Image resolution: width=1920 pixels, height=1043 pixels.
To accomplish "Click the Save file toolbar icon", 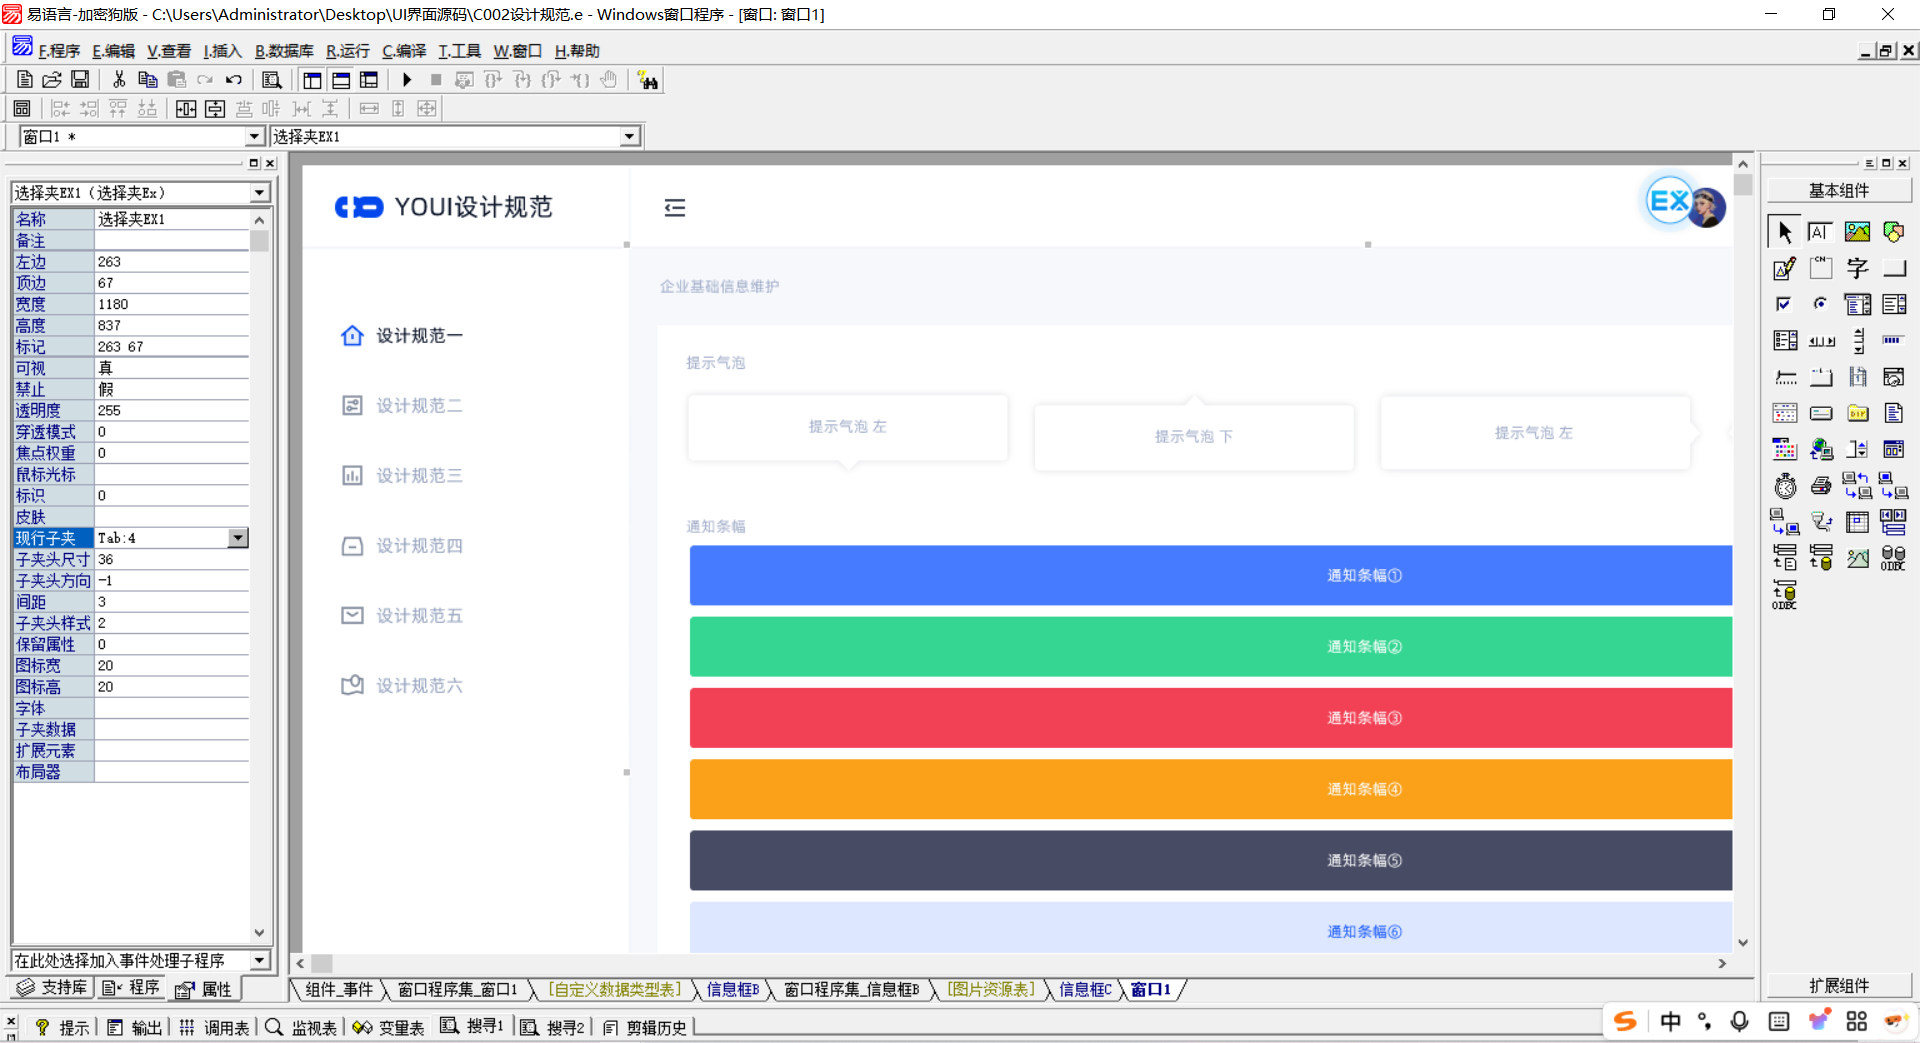I will (80, 80).
